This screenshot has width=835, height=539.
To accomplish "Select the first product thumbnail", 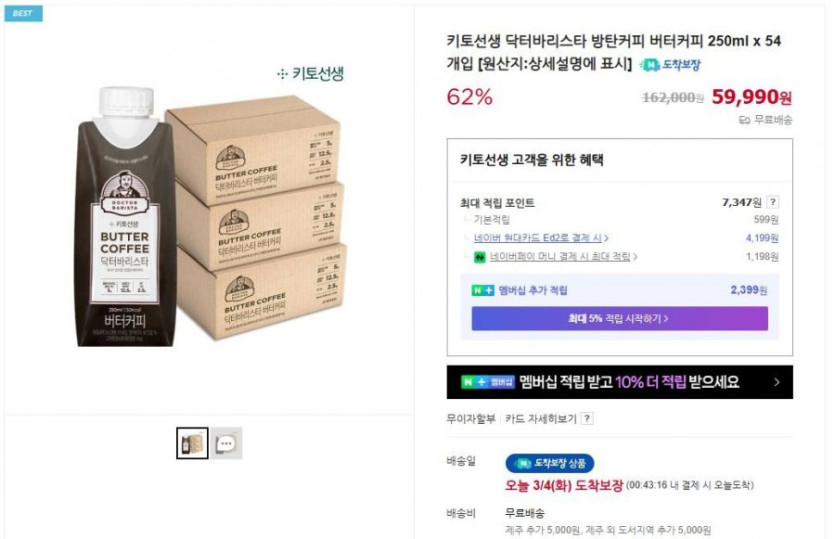I will [x=192, y=443].
